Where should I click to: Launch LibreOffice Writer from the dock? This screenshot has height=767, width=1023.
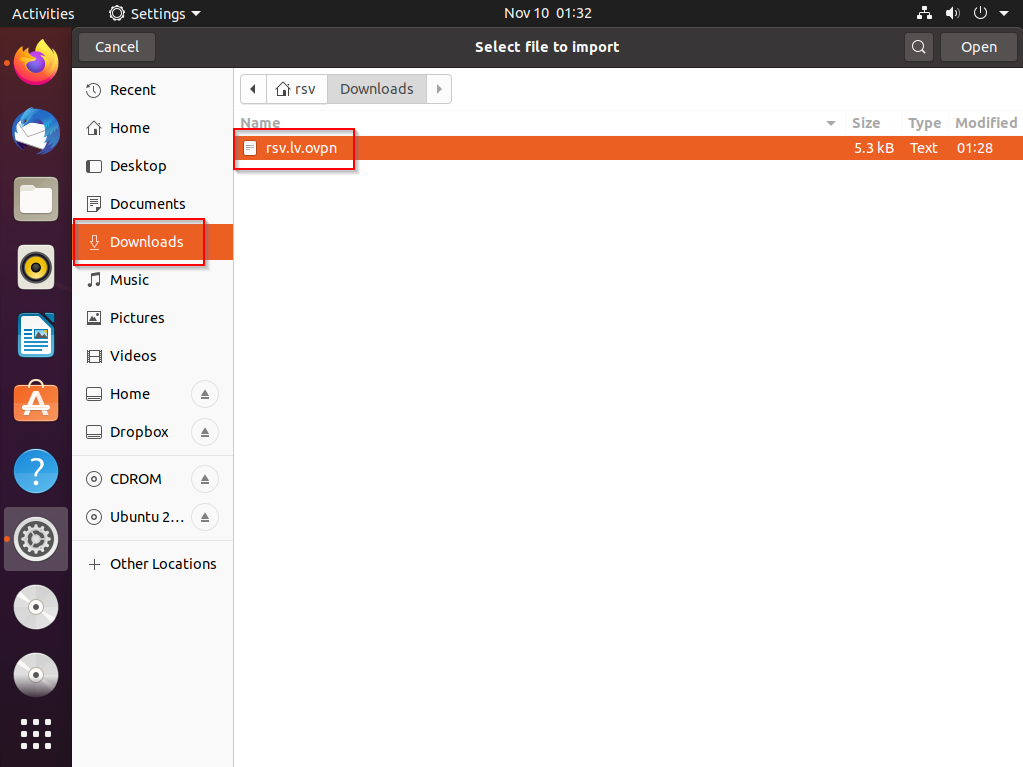pyautogui.click(x=36, y=335)
